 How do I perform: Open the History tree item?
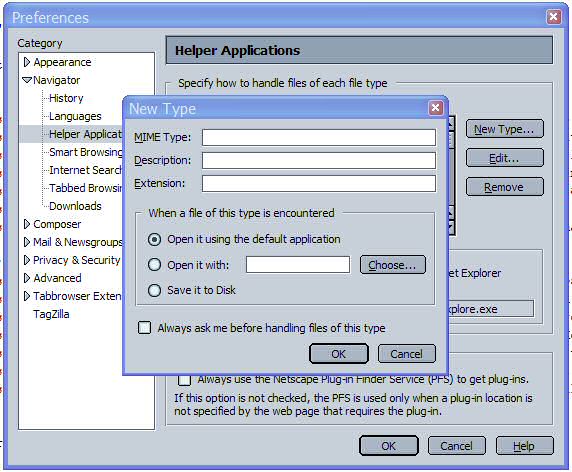(x=66, y=98)
